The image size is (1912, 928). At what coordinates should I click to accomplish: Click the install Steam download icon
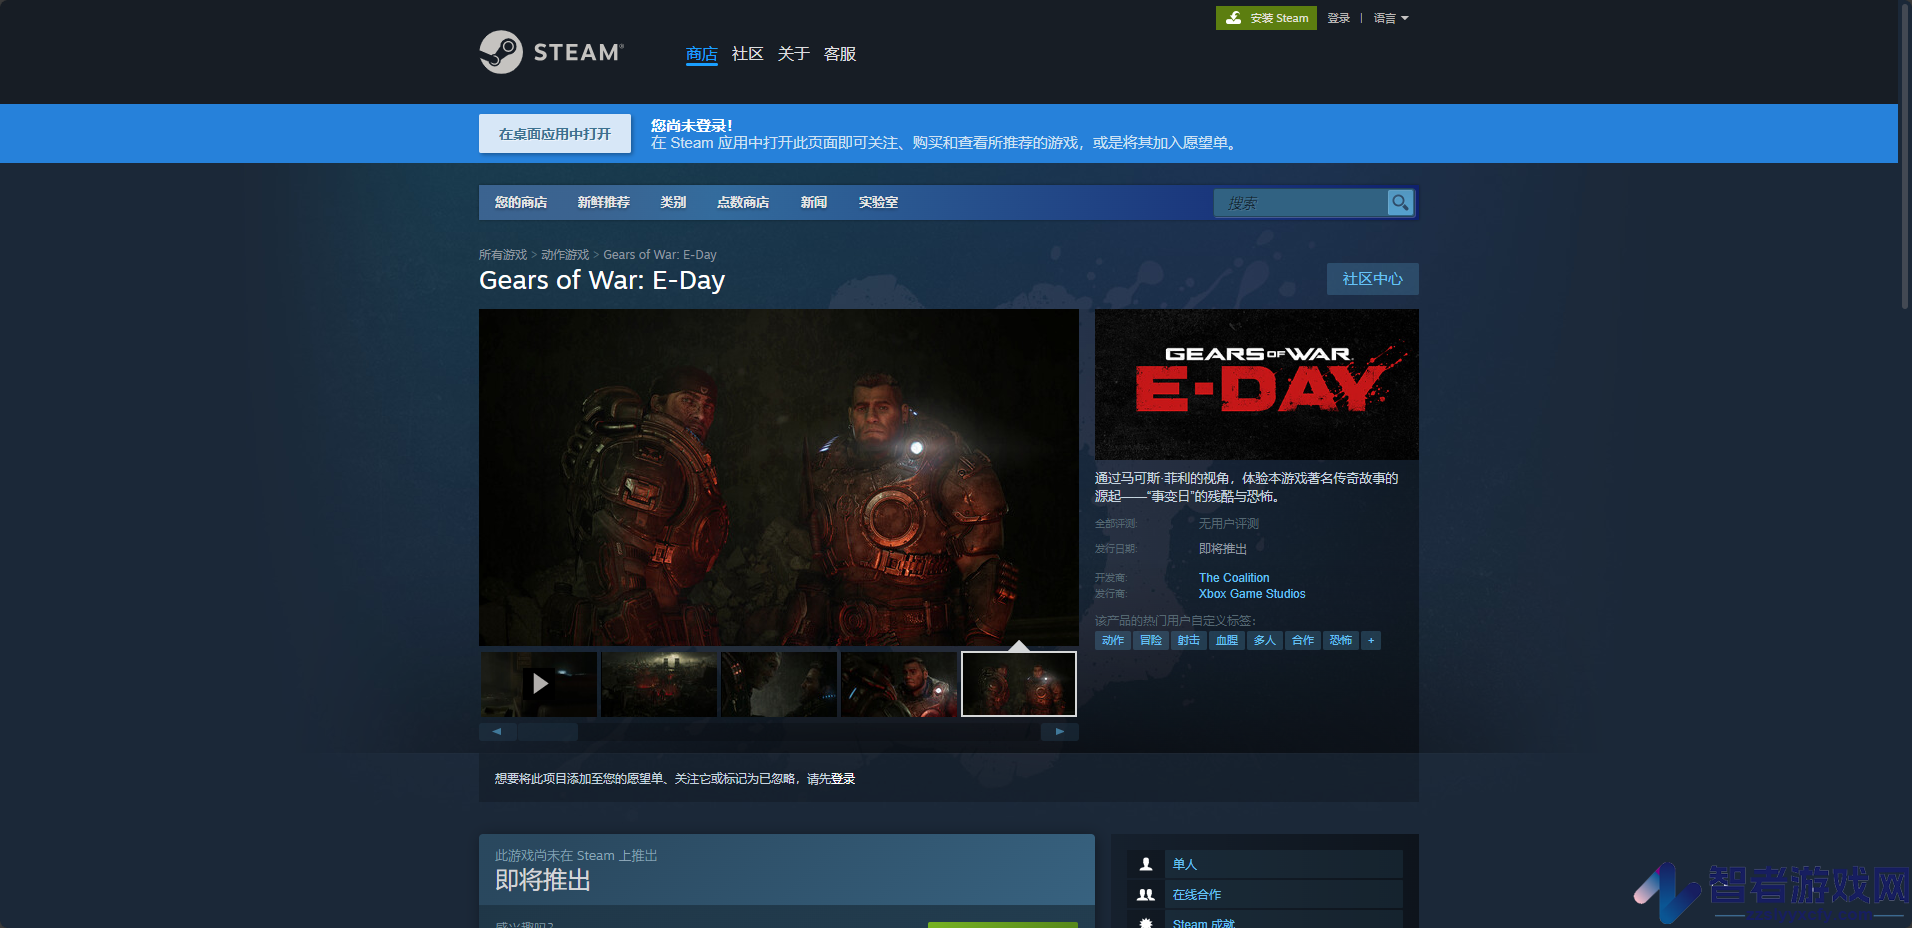point(1234,18)
